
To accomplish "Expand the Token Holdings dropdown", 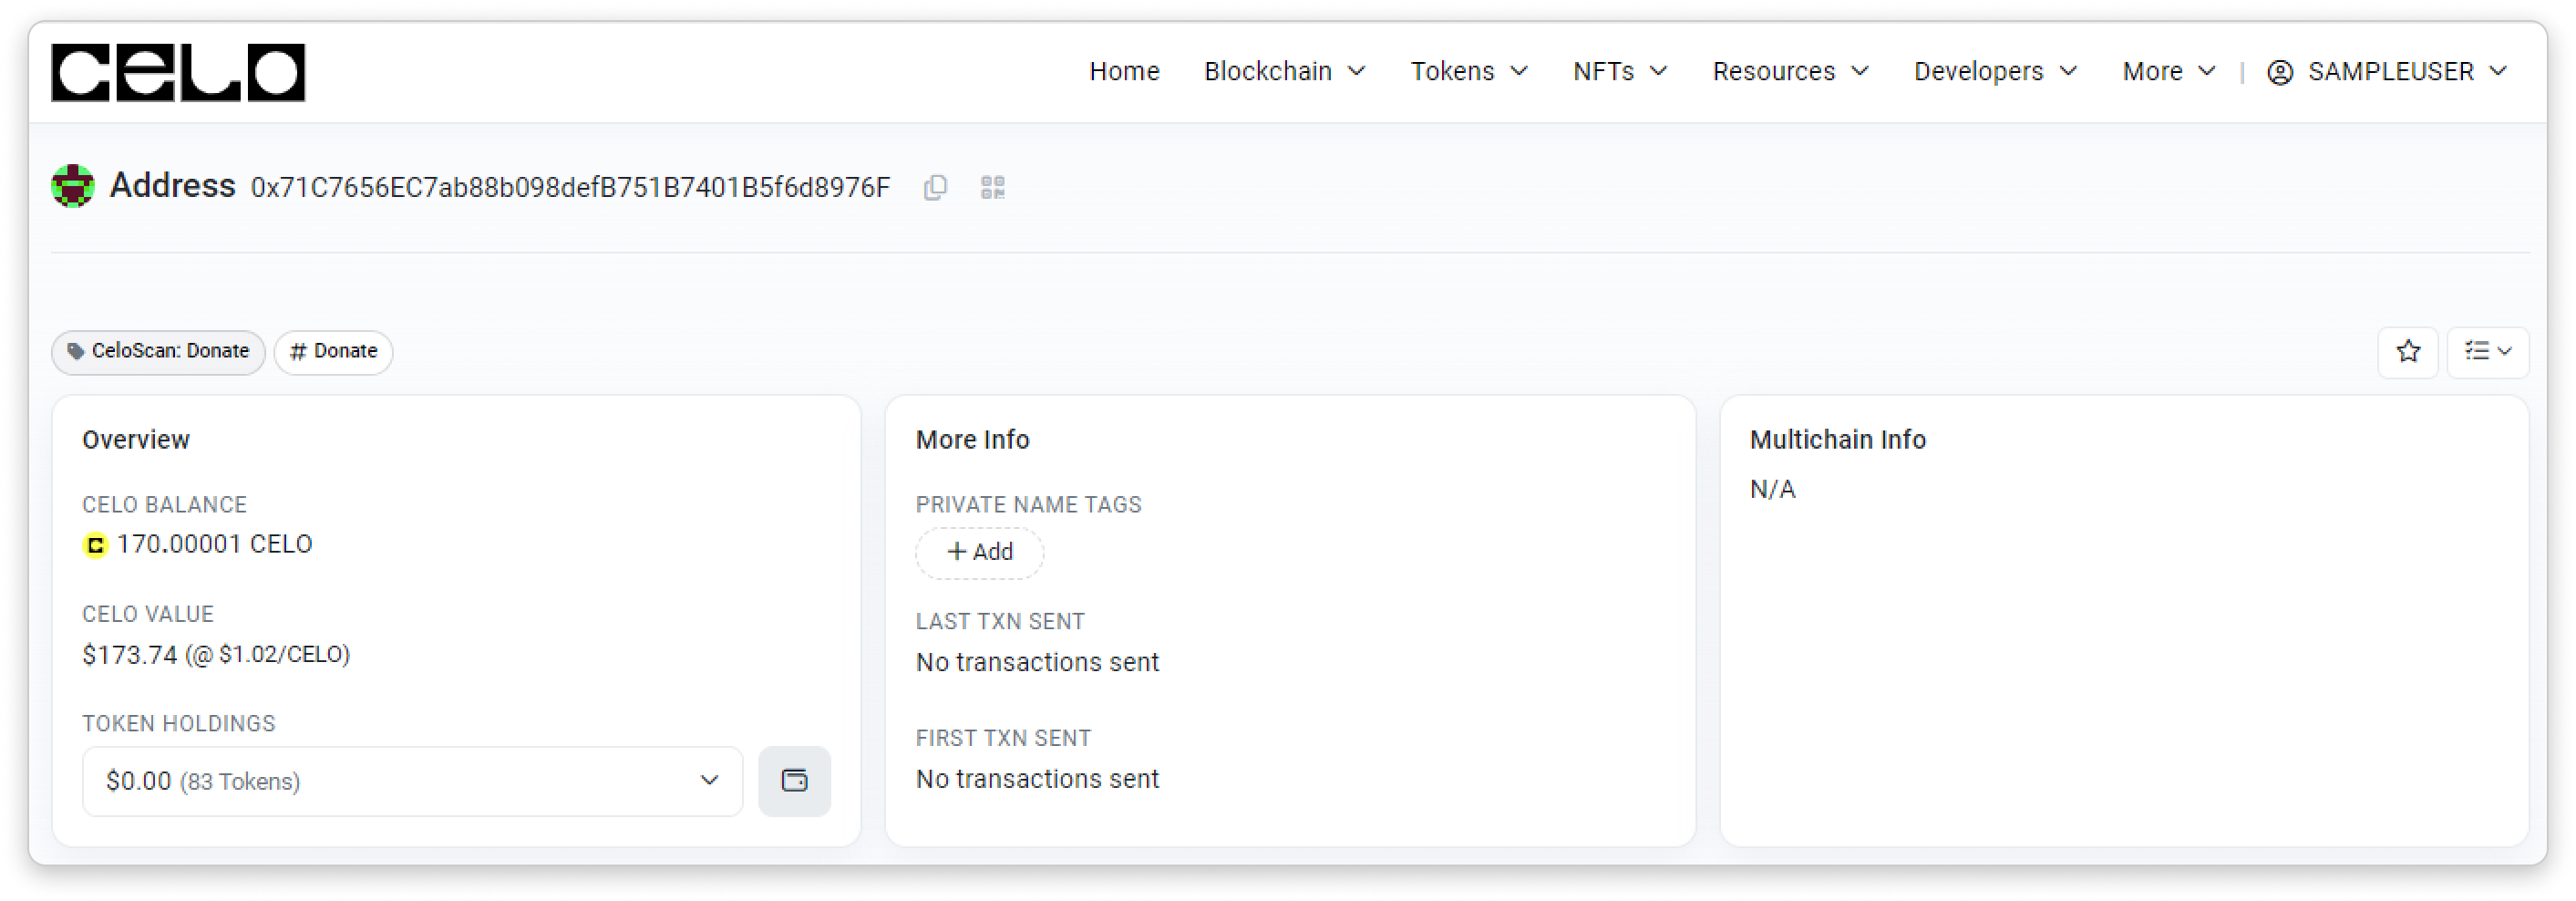I will point(412,781).
